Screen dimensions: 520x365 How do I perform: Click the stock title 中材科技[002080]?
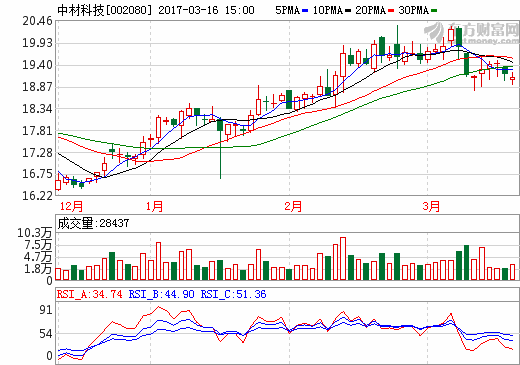(105, 10)
